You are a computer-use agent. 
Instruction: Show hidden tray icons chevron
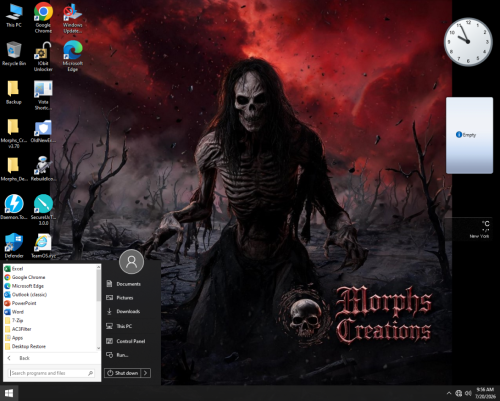pos(449,393)
